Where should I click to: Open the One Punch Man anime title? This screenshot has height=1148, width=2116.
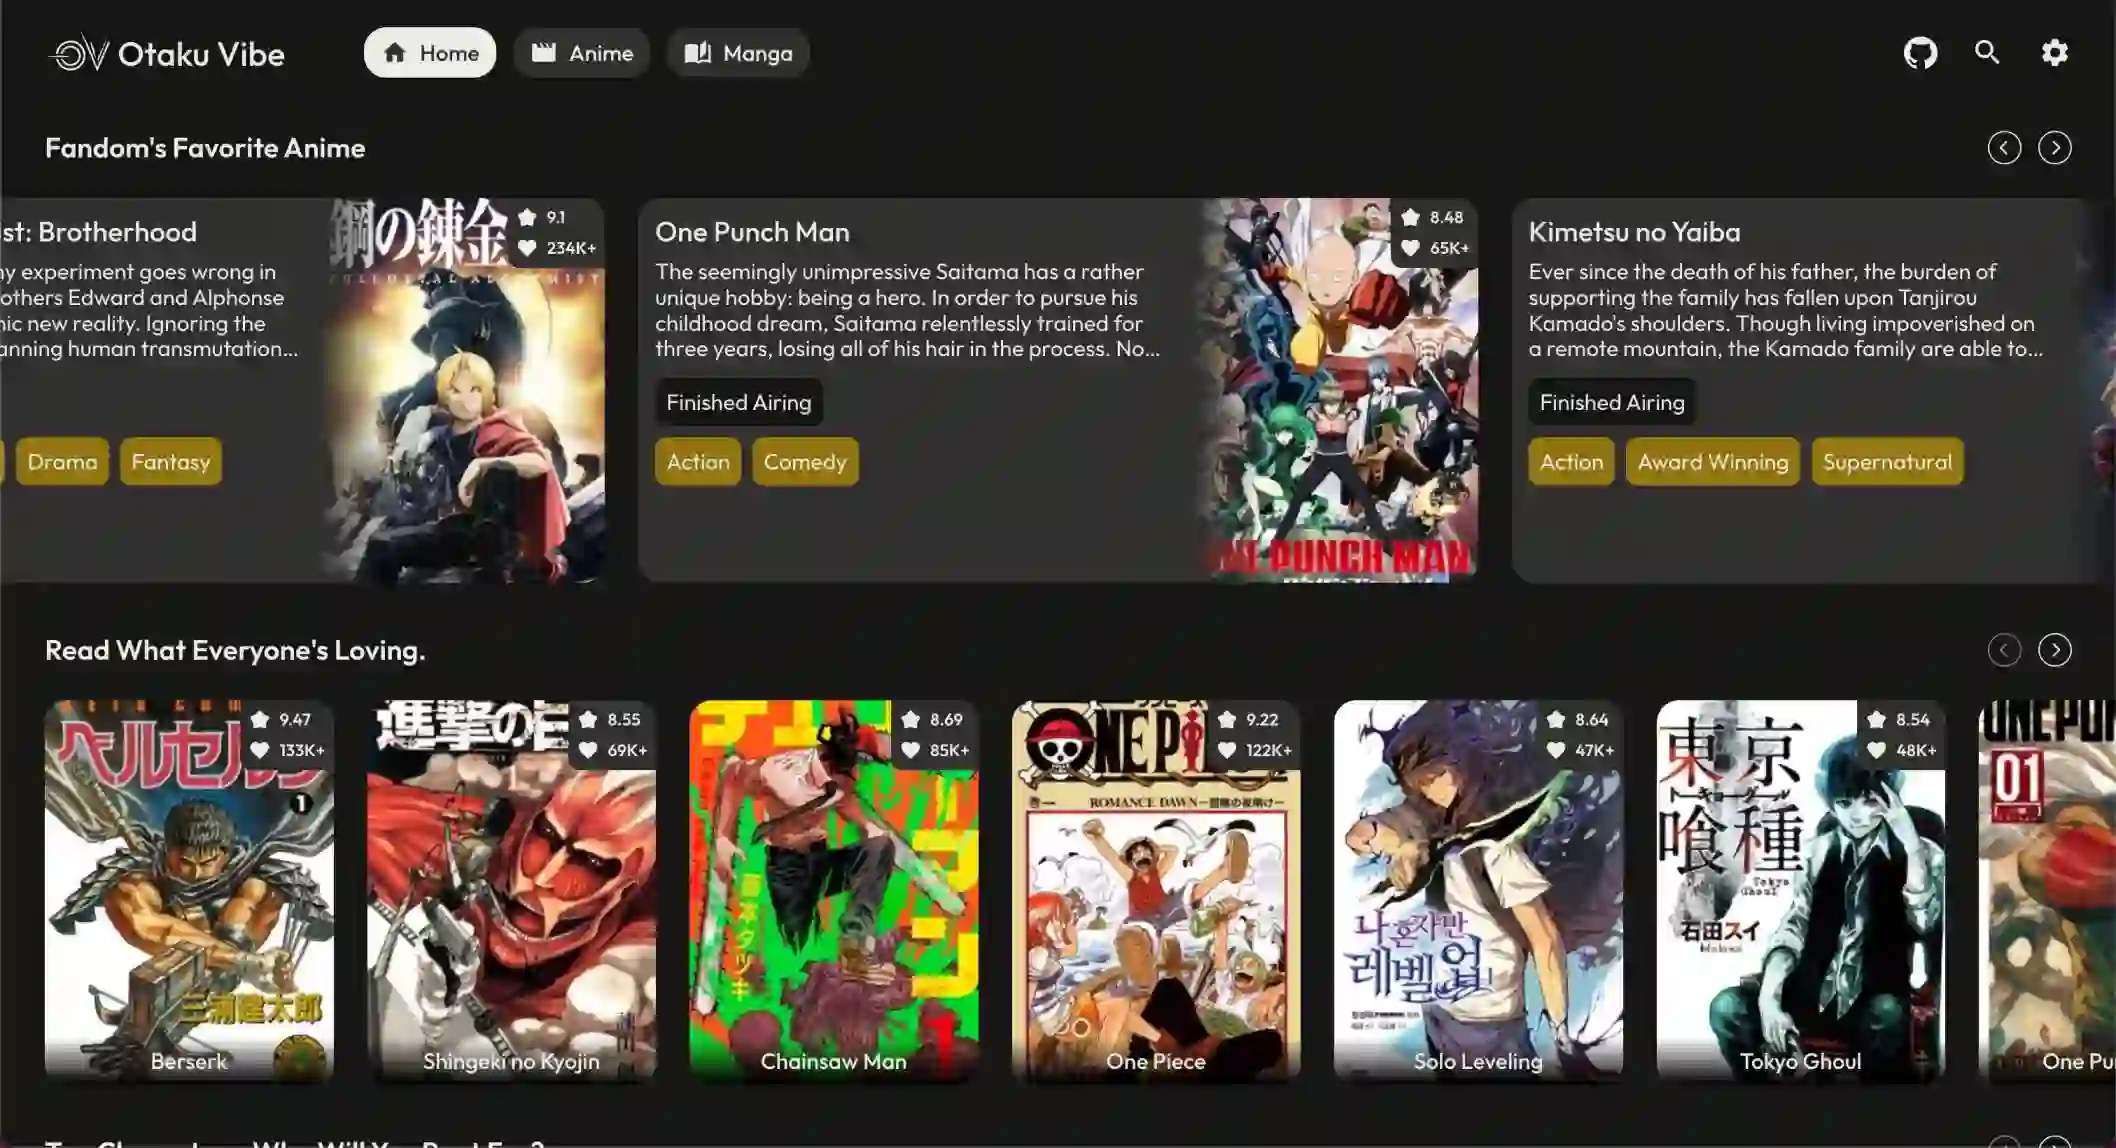click(752, 232)
